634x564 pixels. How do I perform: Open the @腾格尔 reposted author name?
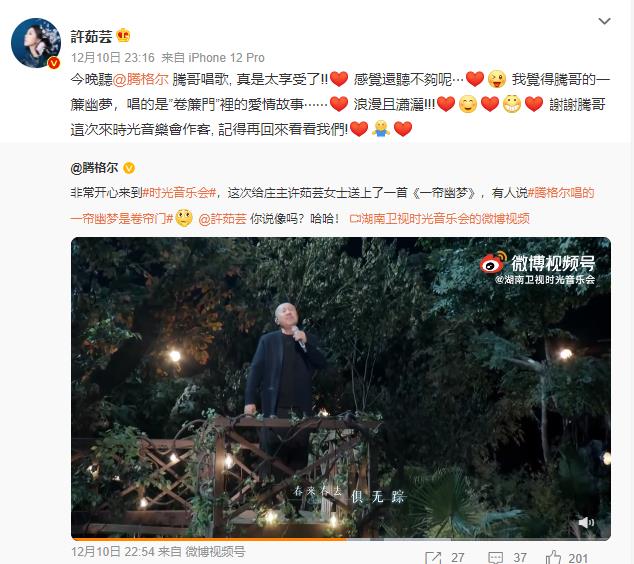click(x=94, y=167)
